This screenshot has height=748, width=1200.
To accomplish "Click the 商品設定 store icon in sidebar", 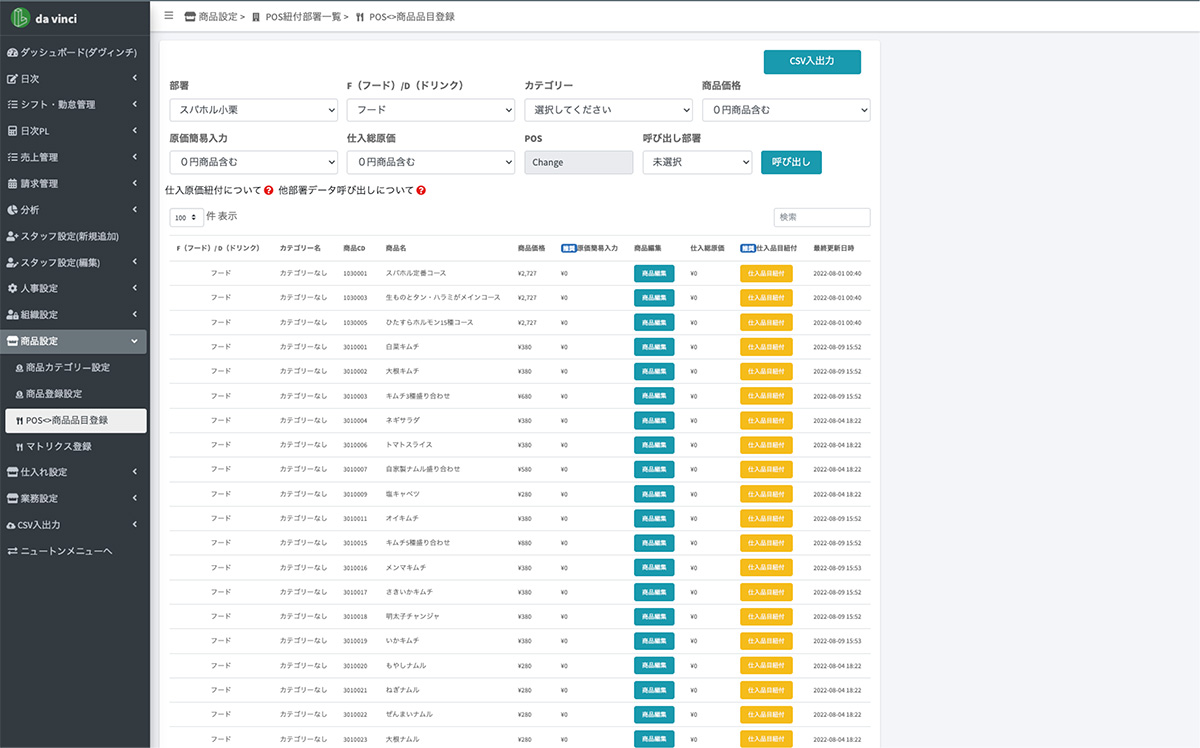I will click(12, 341).
